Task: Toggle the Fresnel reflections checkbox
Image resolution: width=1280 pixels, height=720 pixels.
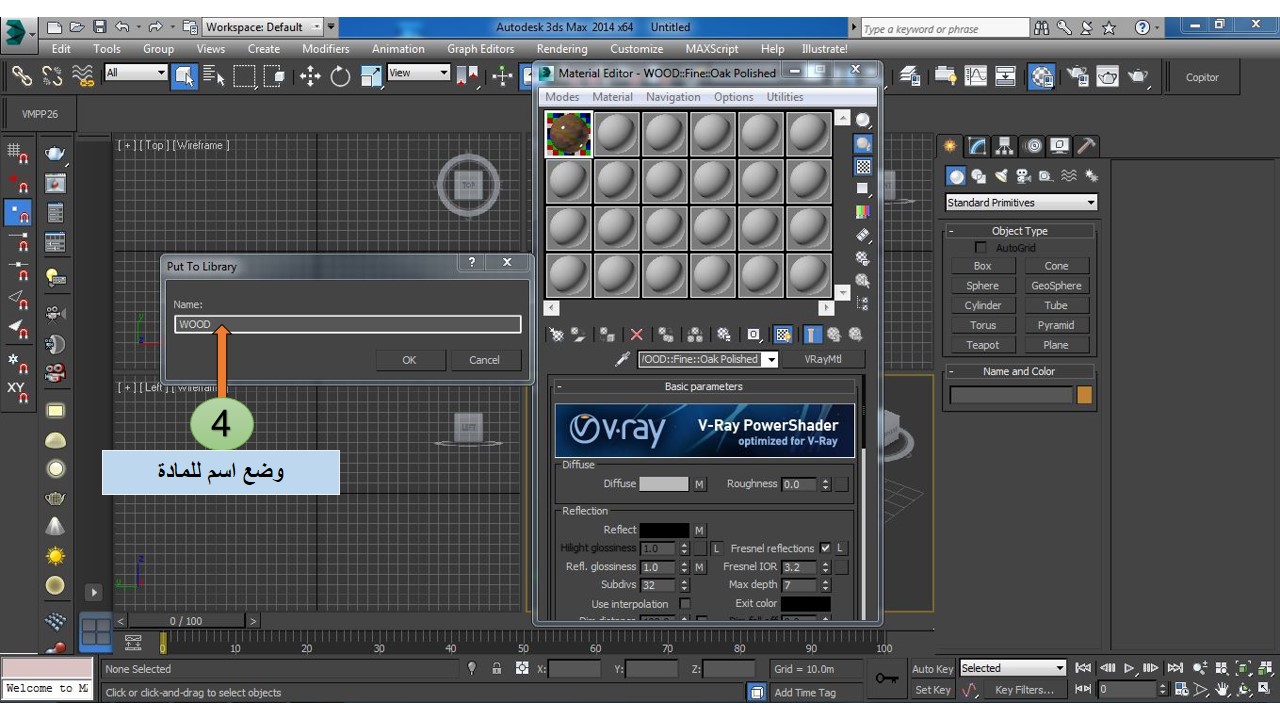Action: coord(825,548)
